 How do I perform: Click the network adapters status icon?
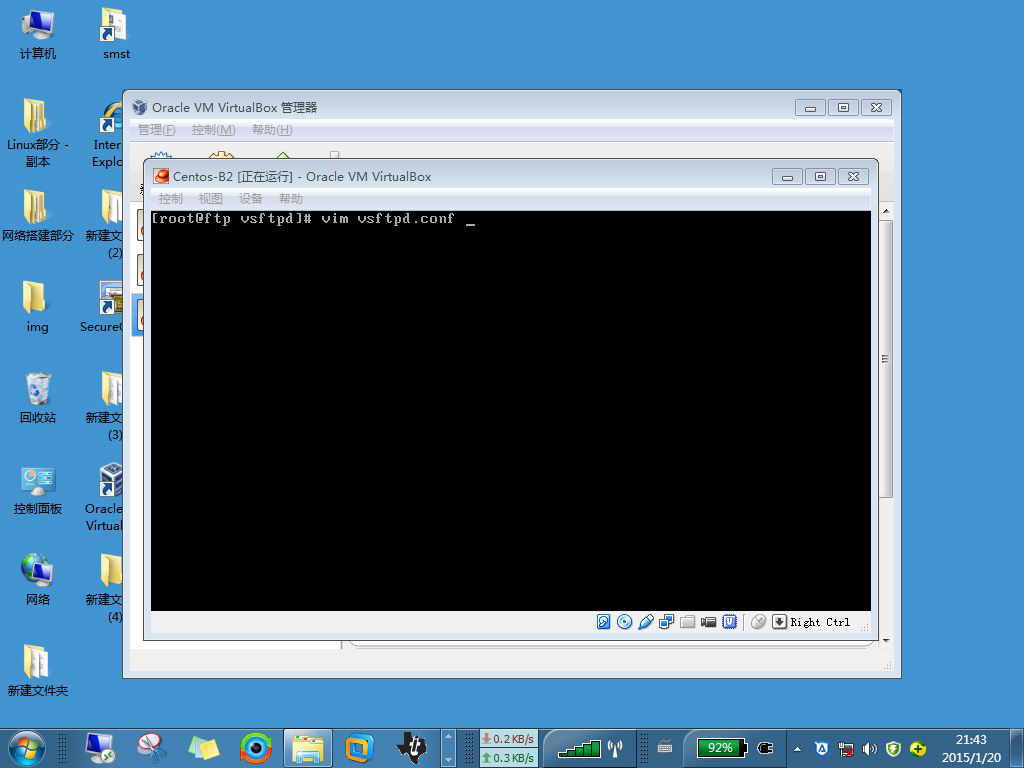click(x=666, y=622)
